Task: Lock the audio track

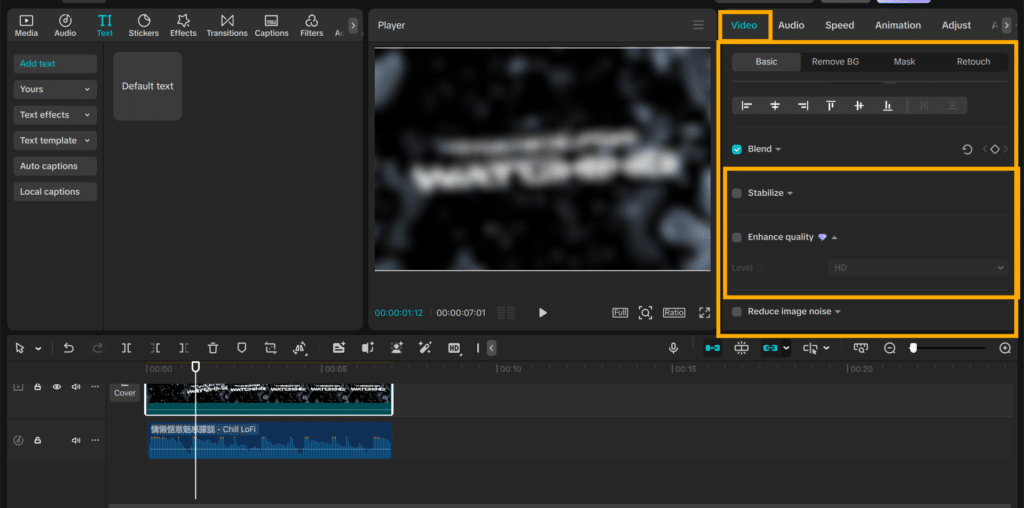Action: [37, 441]
